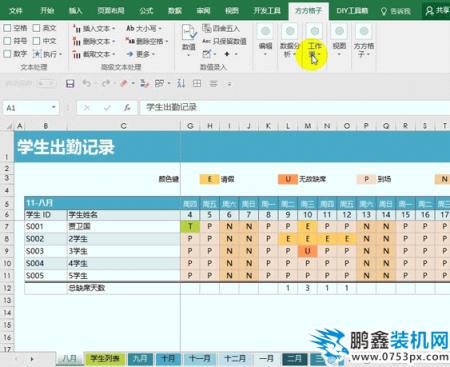Click the Redo arrow icon
The width and height of the screenshot is (450, 367).
(106, 83)
